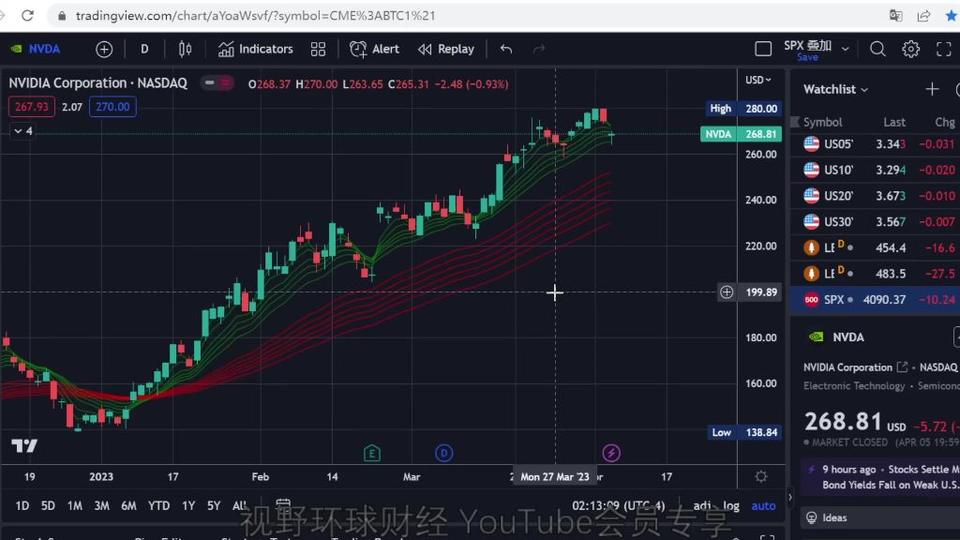This screenshot has height=540, width=960.
Task: Open the go to date calendar icon
Action: [283, 505]
